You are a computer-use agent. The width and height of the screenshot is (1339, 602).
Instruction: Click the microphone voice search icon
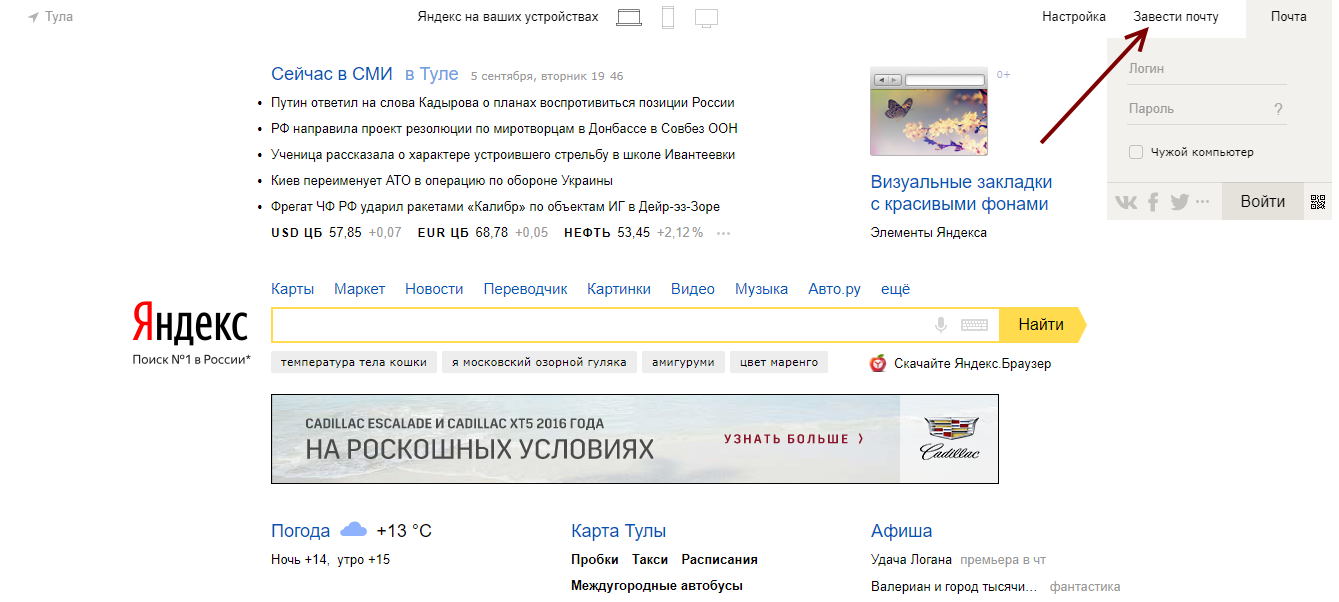[940, 325]
